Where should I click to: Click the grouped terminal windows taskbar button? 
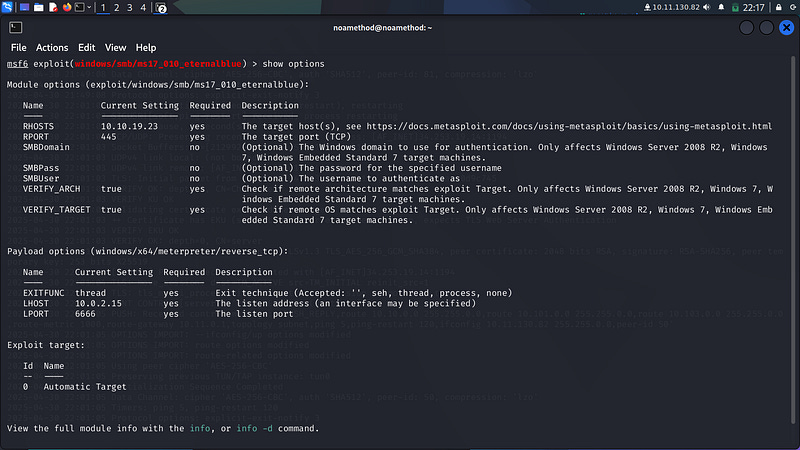[161, 8]
